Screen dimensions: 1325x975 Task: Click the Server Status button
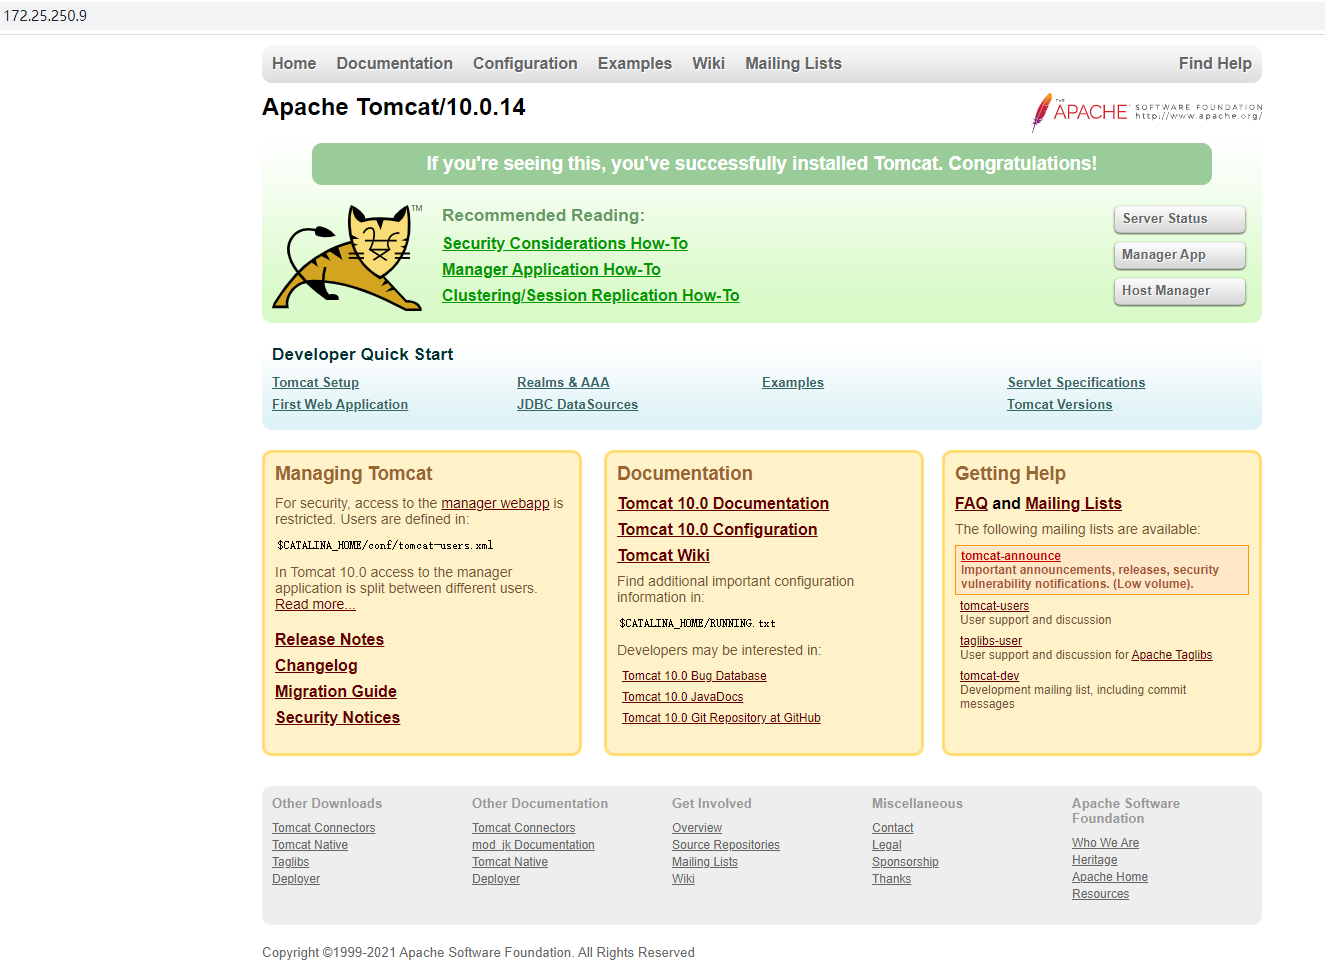coord(1180,219)
